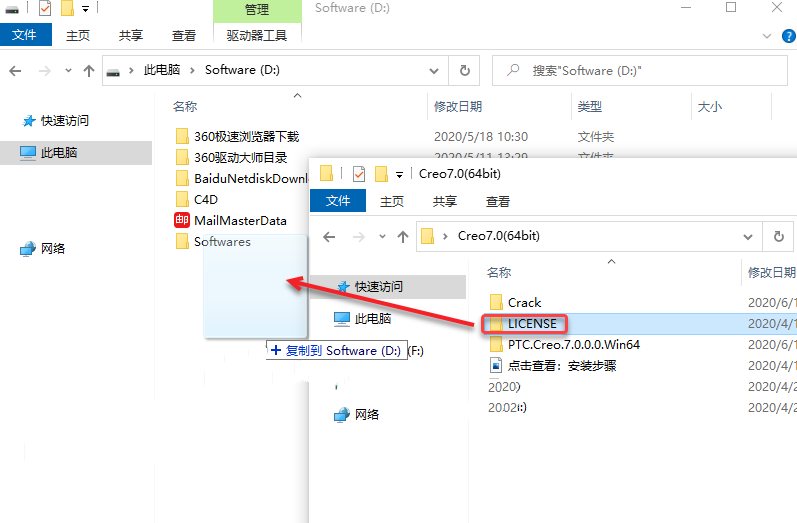
Task: Select 网络 in Creo7.0(64bit) navigation pane
Action: tap(356, 415)
